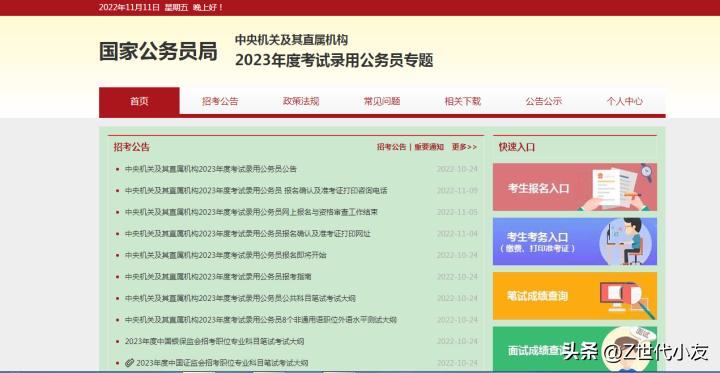This screenshot has width=720, height=373.
Task: Click the person-at-desk illustration on 考生考务入口
Action: tap(624, 242)
